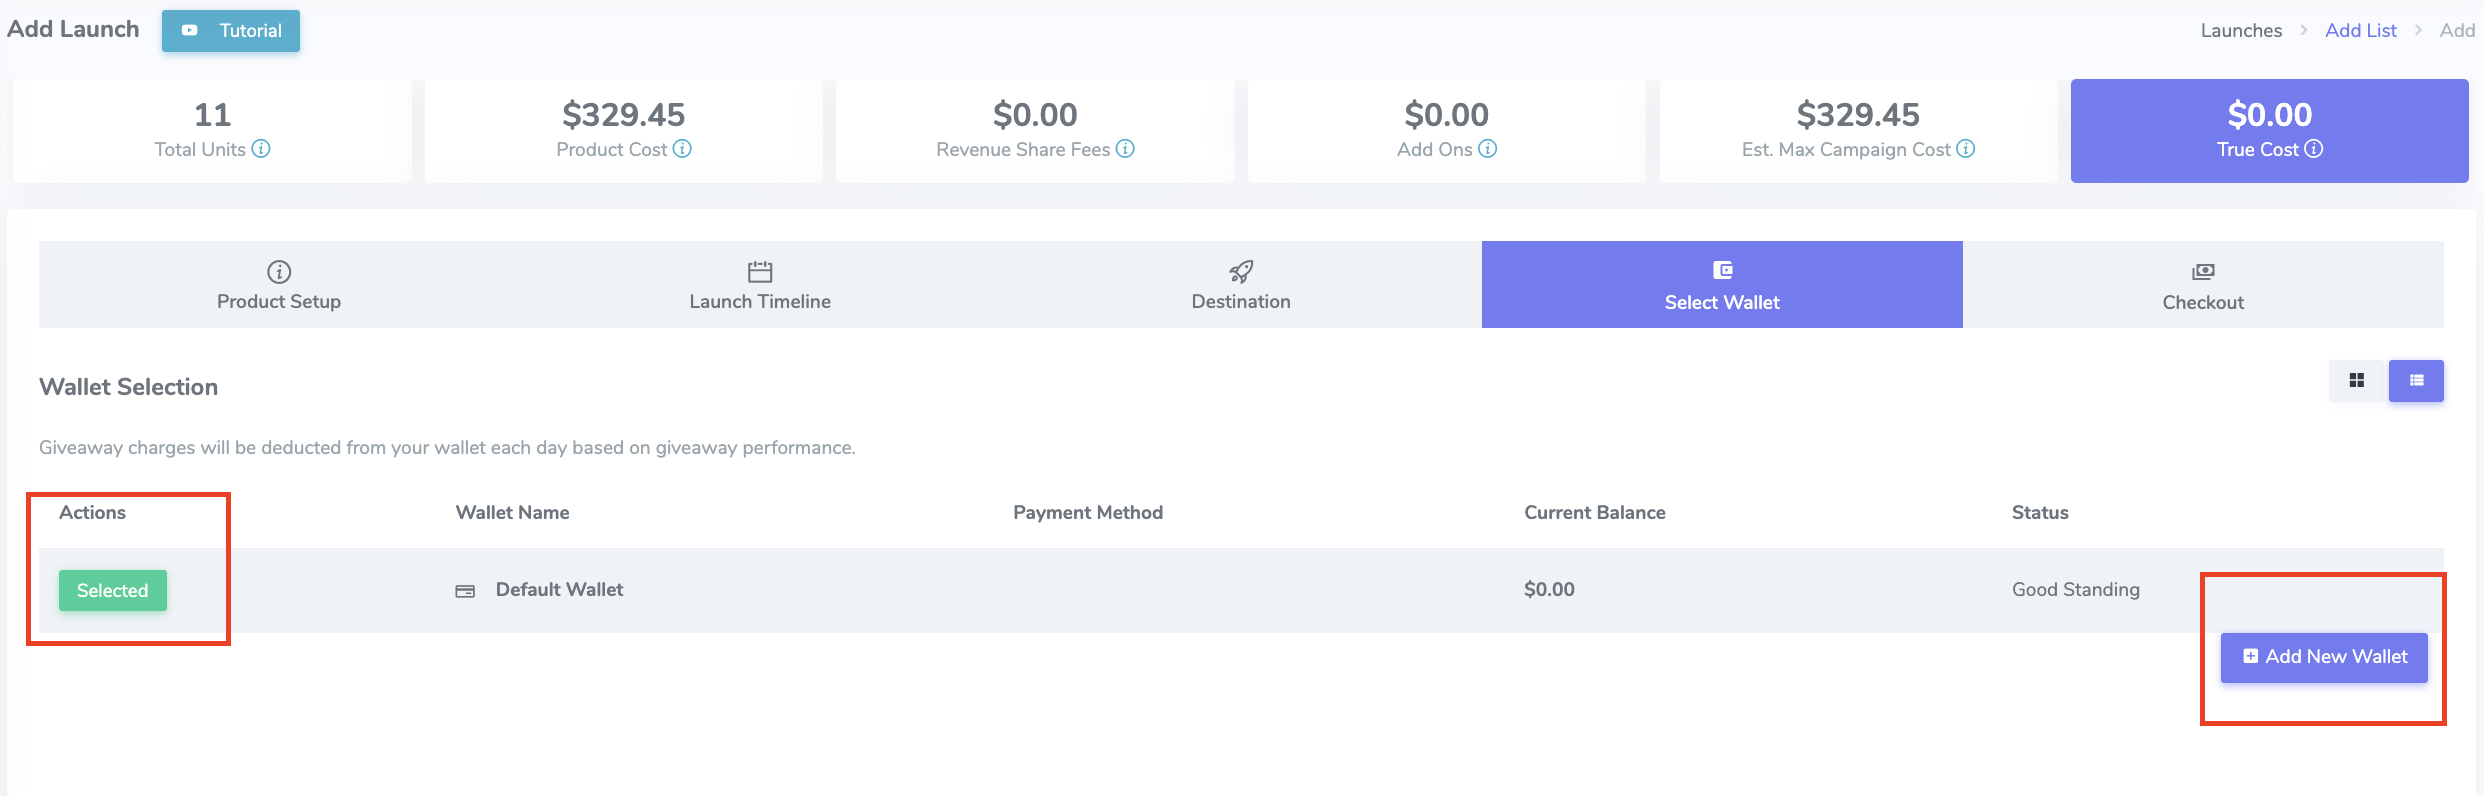Click the Revenue Share Fees info icon

pyautogui.click(x=1125, y=149)
